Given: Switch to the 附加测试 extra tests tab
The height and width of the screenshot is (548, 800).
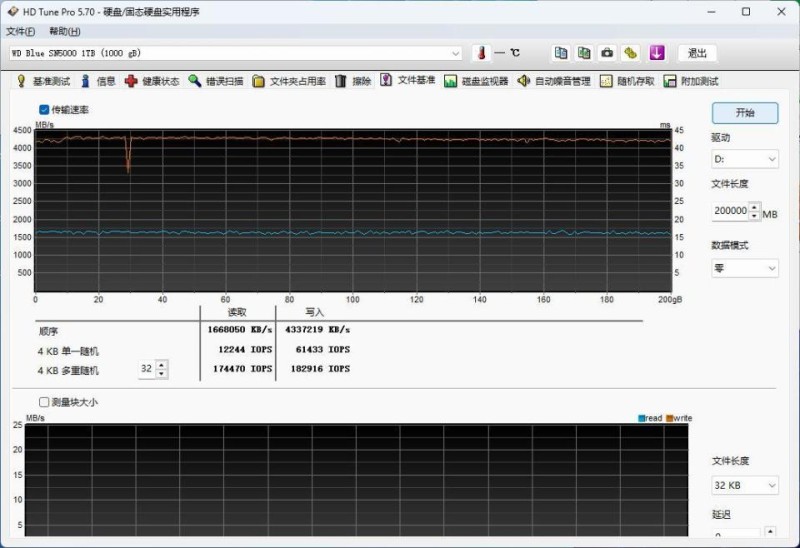Looking at the screenshot, I should click(691, 81).
